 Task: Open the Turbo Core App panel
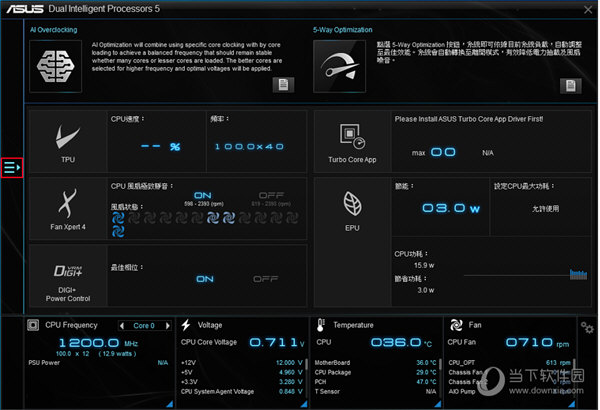coord(352,142)
